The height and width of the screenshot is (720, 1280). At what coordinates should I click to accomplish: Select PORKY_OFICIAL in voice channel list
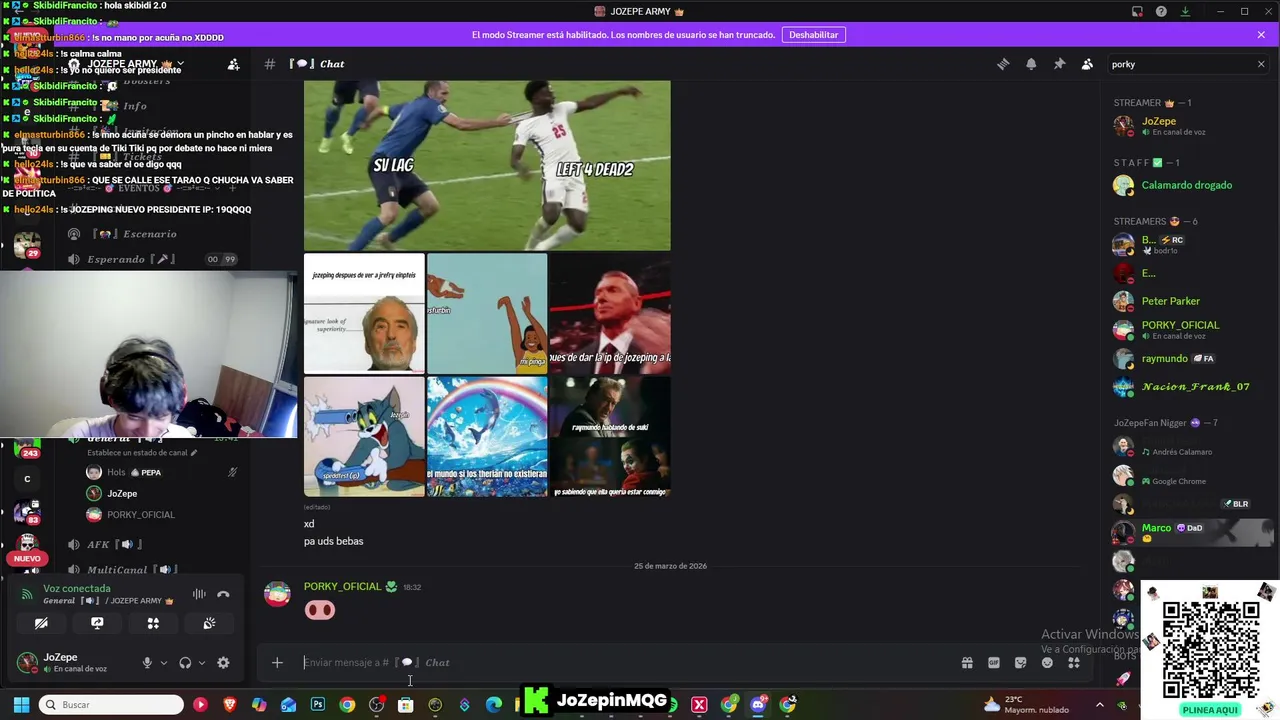tap(140, 514)
